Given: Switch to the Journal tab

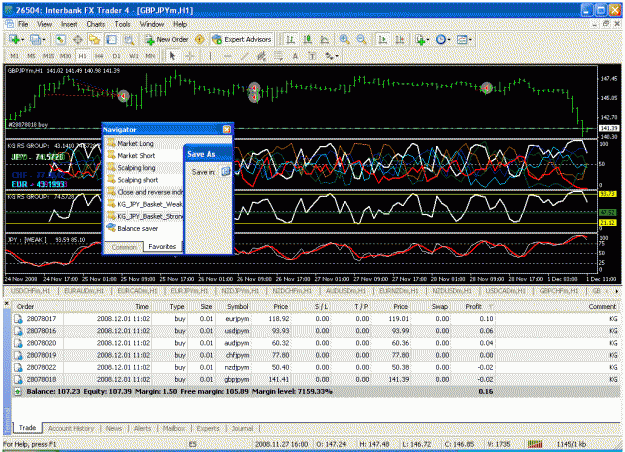Looking at the screenshot, I should coord(242,428).
